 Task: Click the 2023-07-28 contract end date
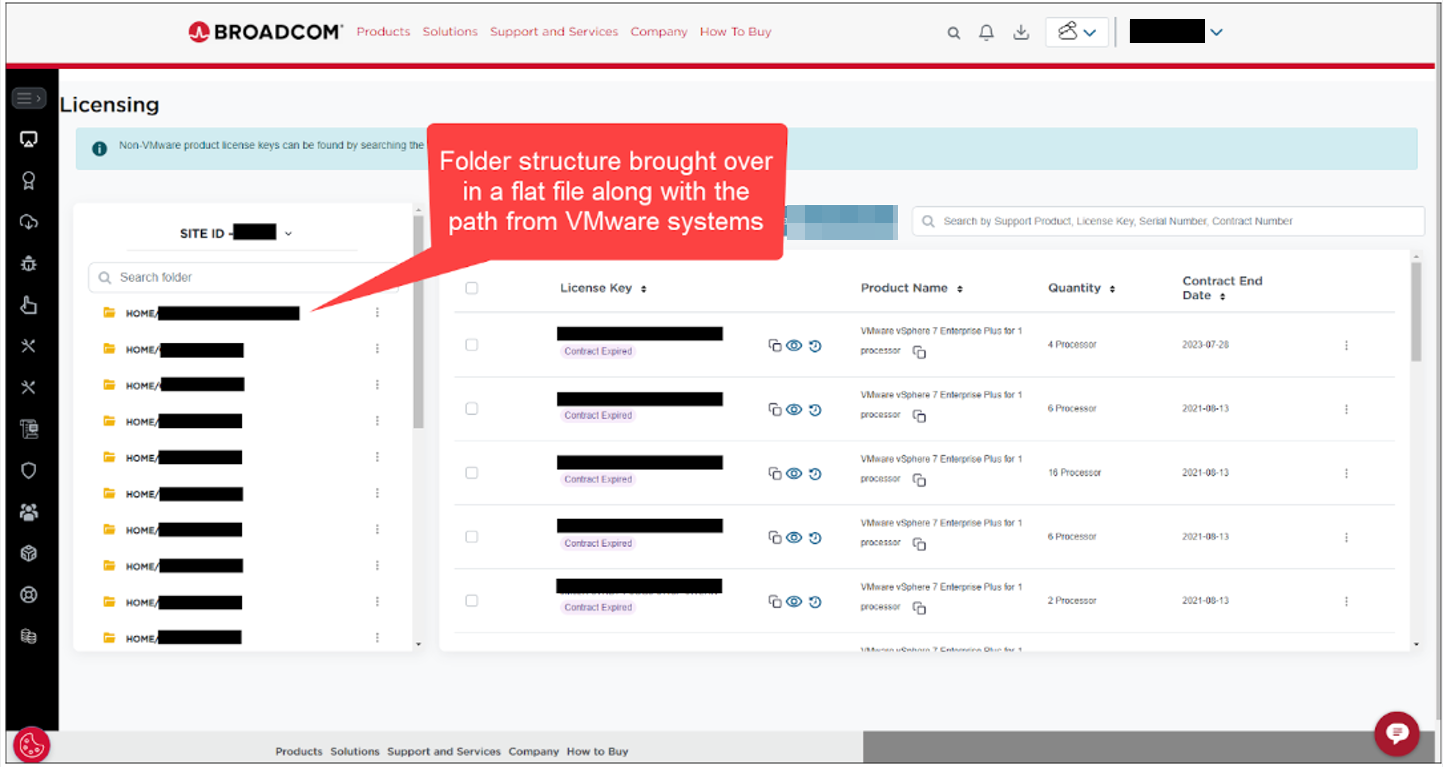tap(1205, 345)
